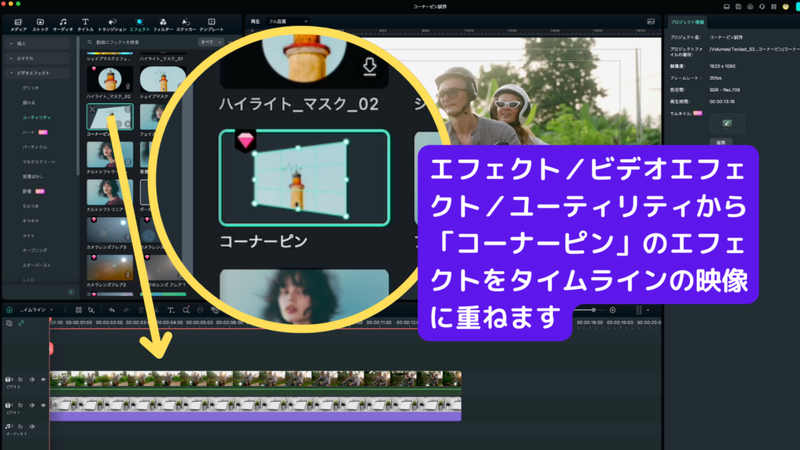800x450 pixels.
Task: Open the テンプレート templates tab
Action: point(211,25)
